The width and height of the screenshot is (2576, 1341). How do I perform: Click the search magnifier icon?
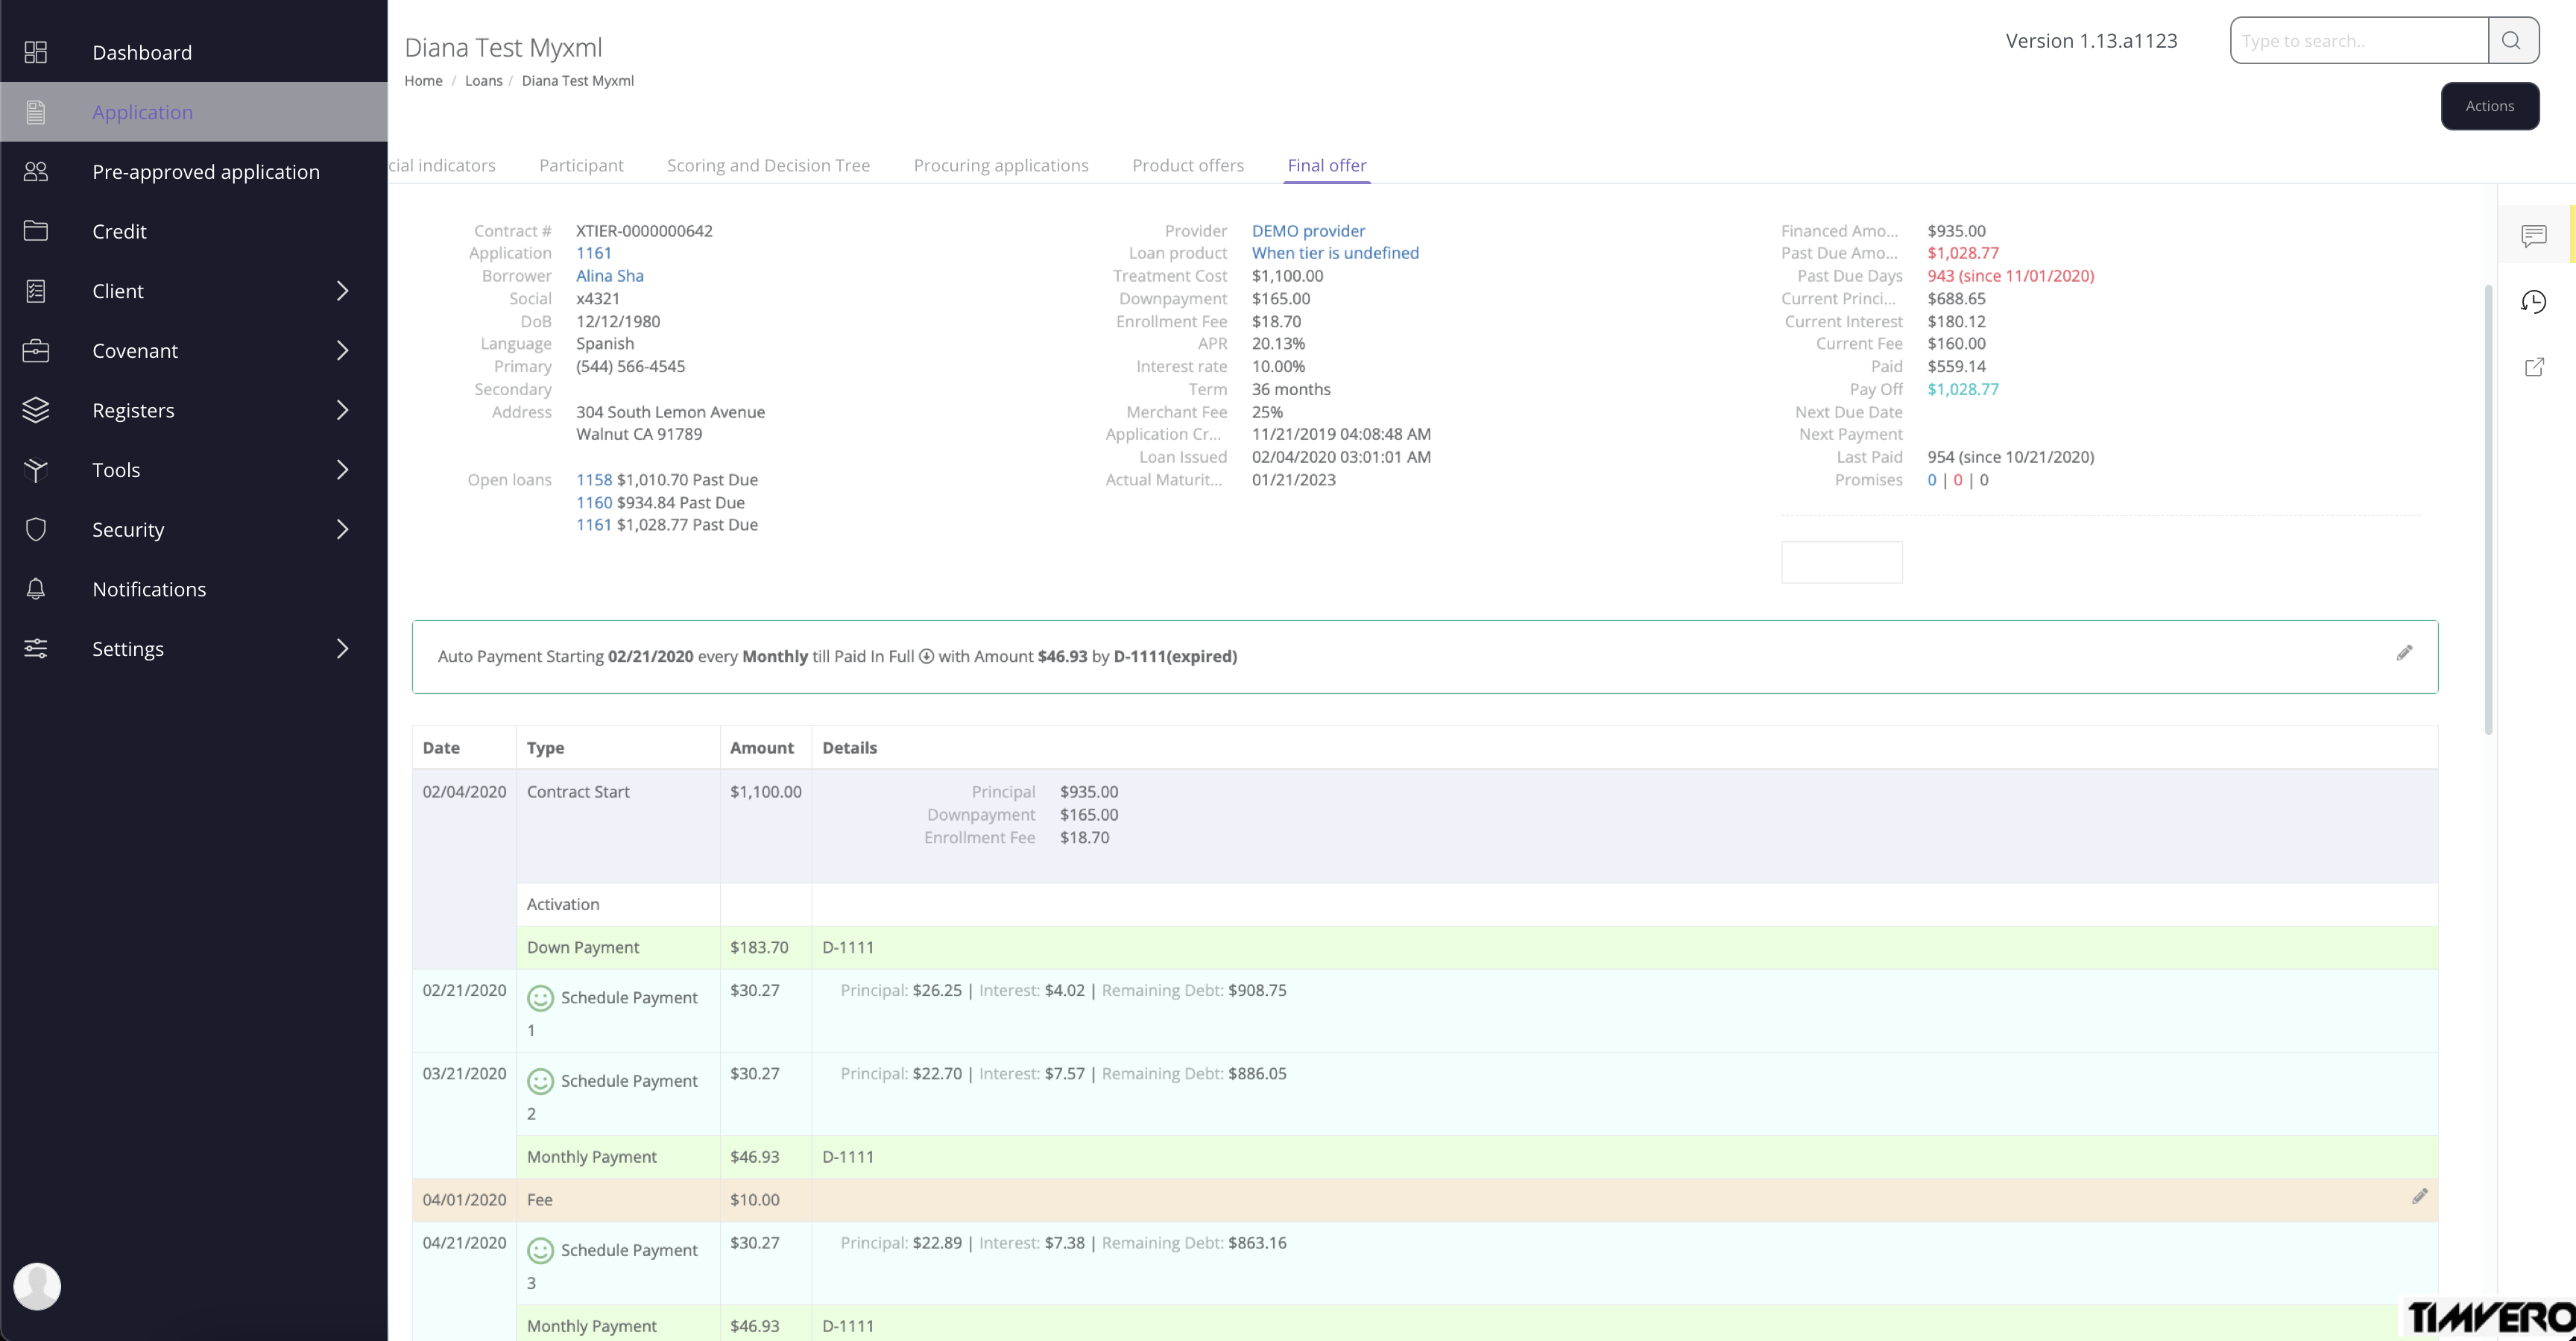pyautogui.click(x=2511, y=40)
